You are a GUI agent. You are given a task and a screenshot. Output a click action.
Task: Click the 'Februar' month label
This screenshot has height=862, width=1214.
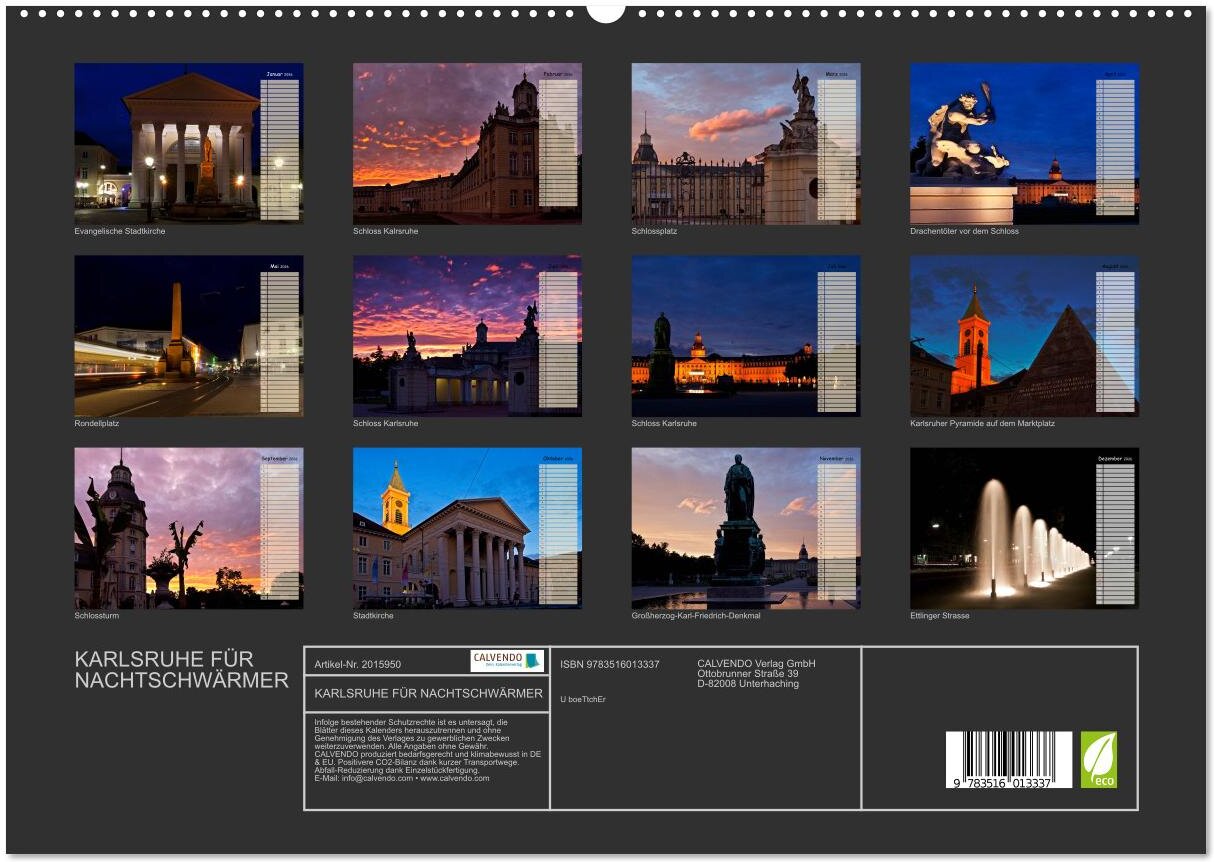pos(552,74)
